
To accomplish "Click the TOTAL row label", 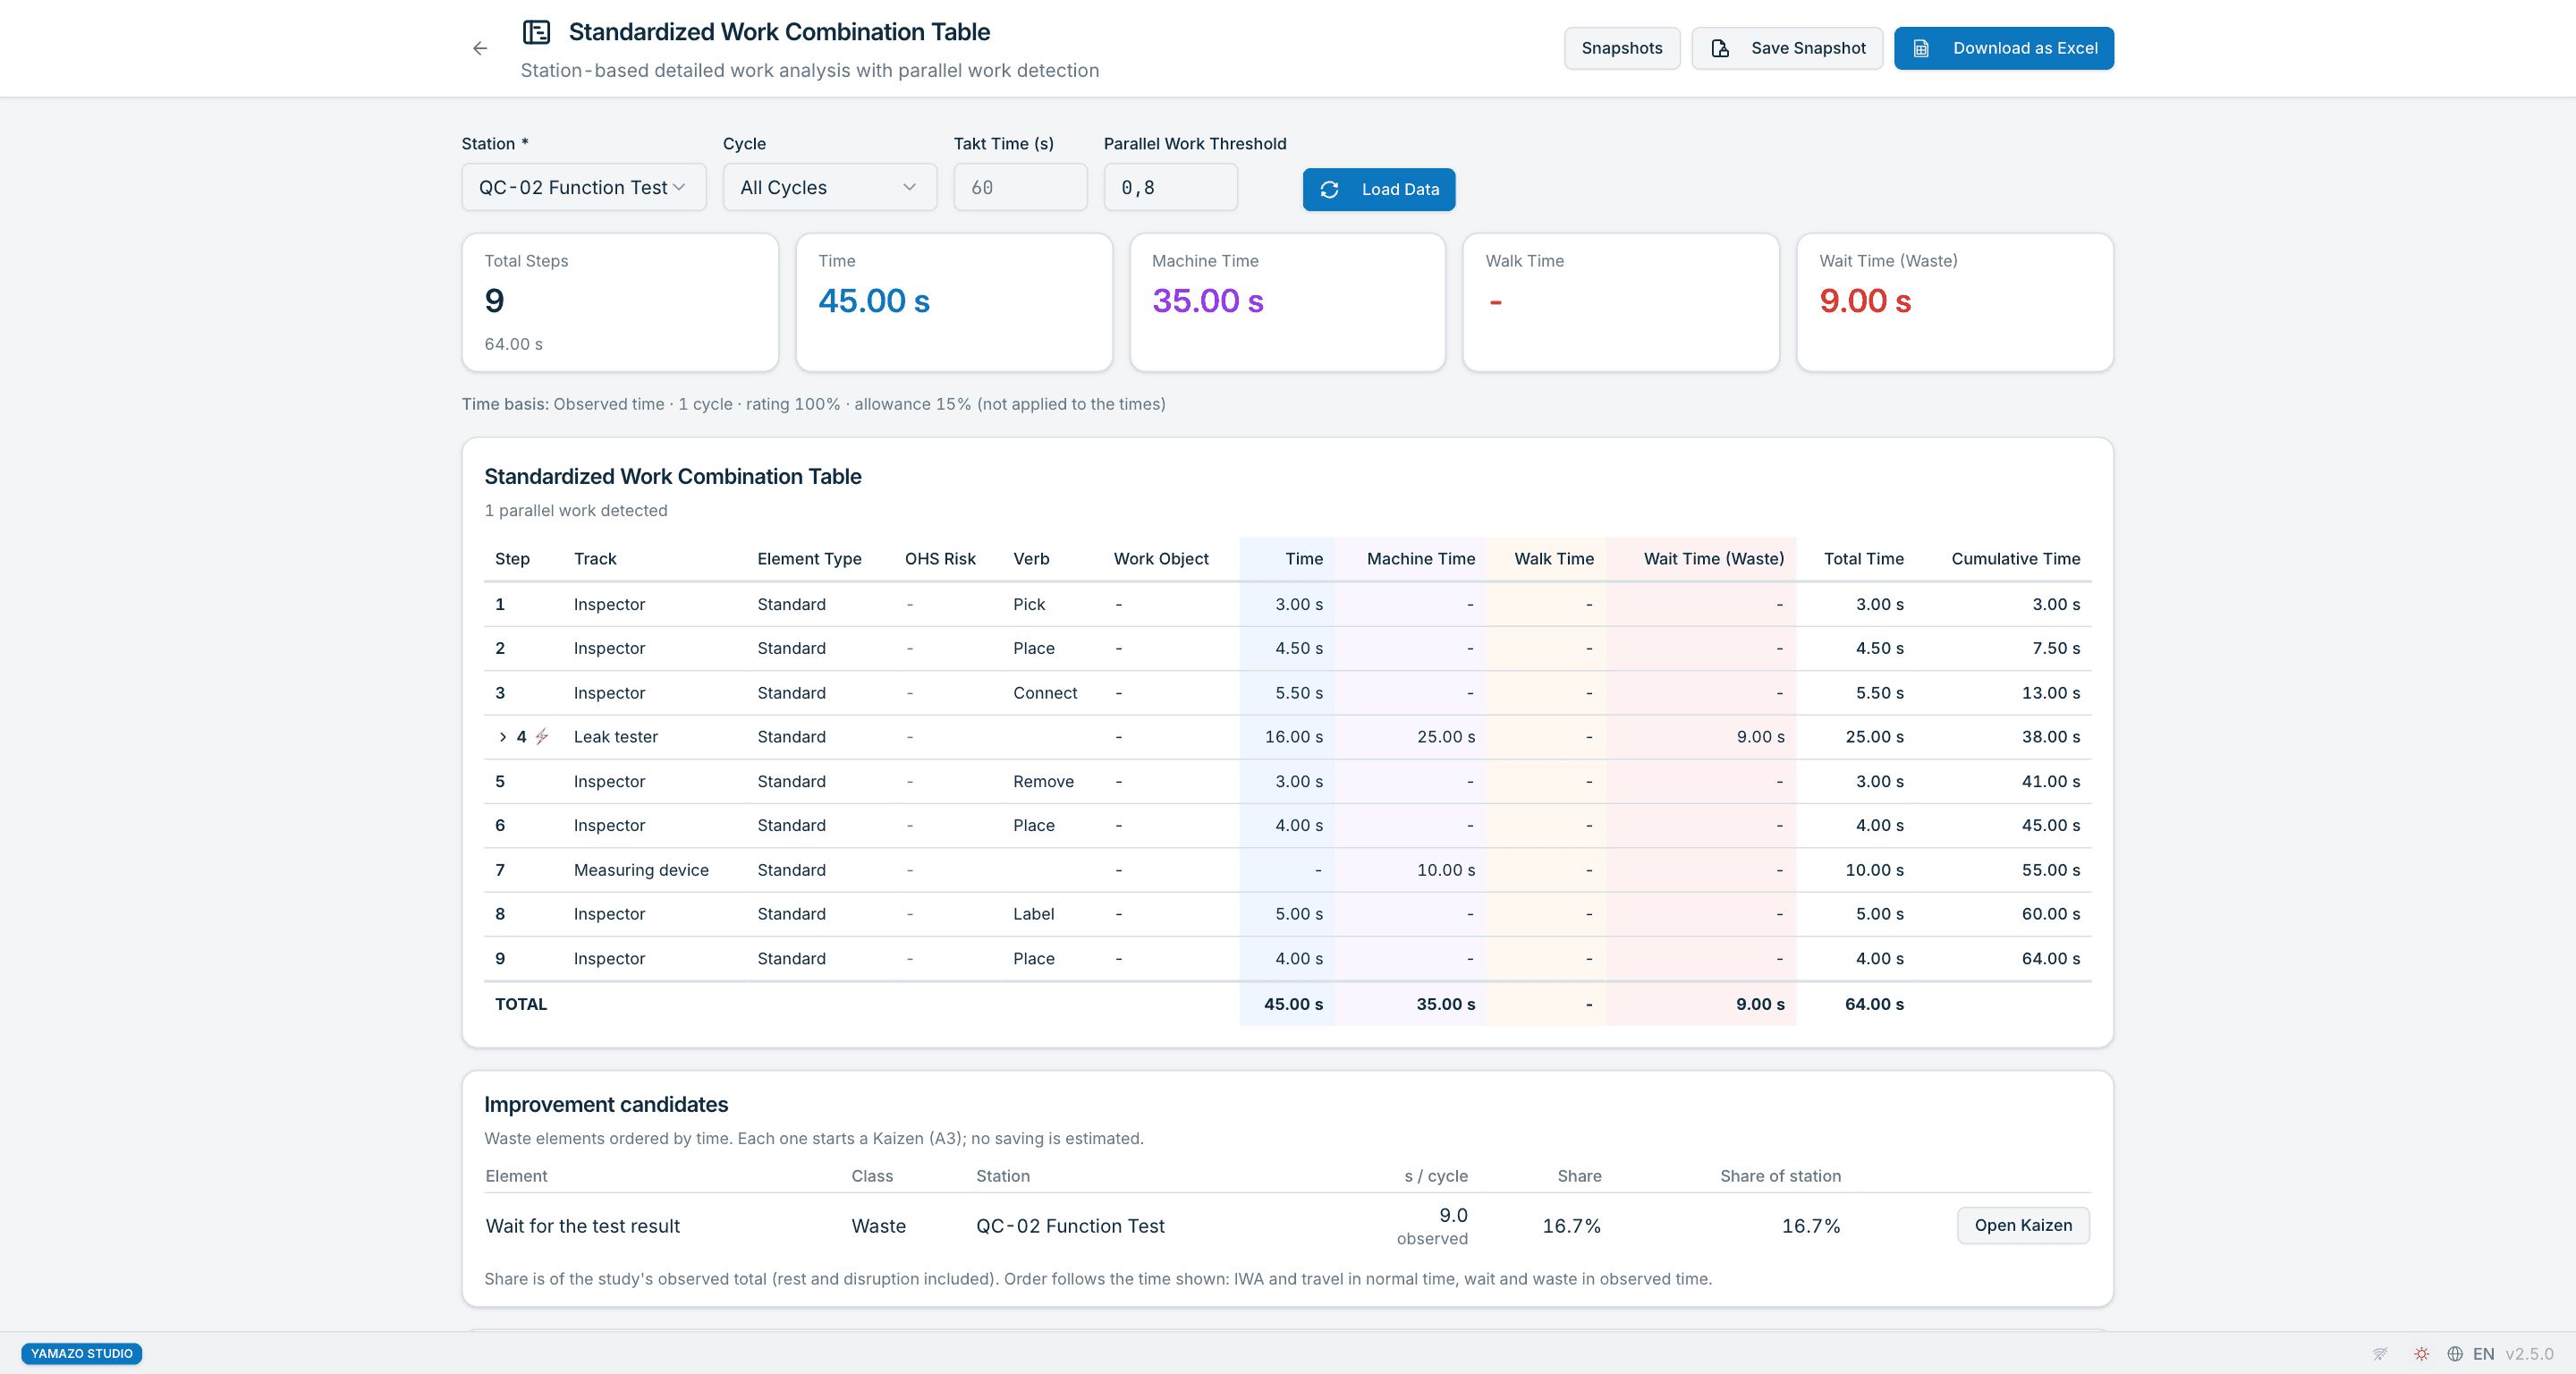I will tap(521, 1004).
